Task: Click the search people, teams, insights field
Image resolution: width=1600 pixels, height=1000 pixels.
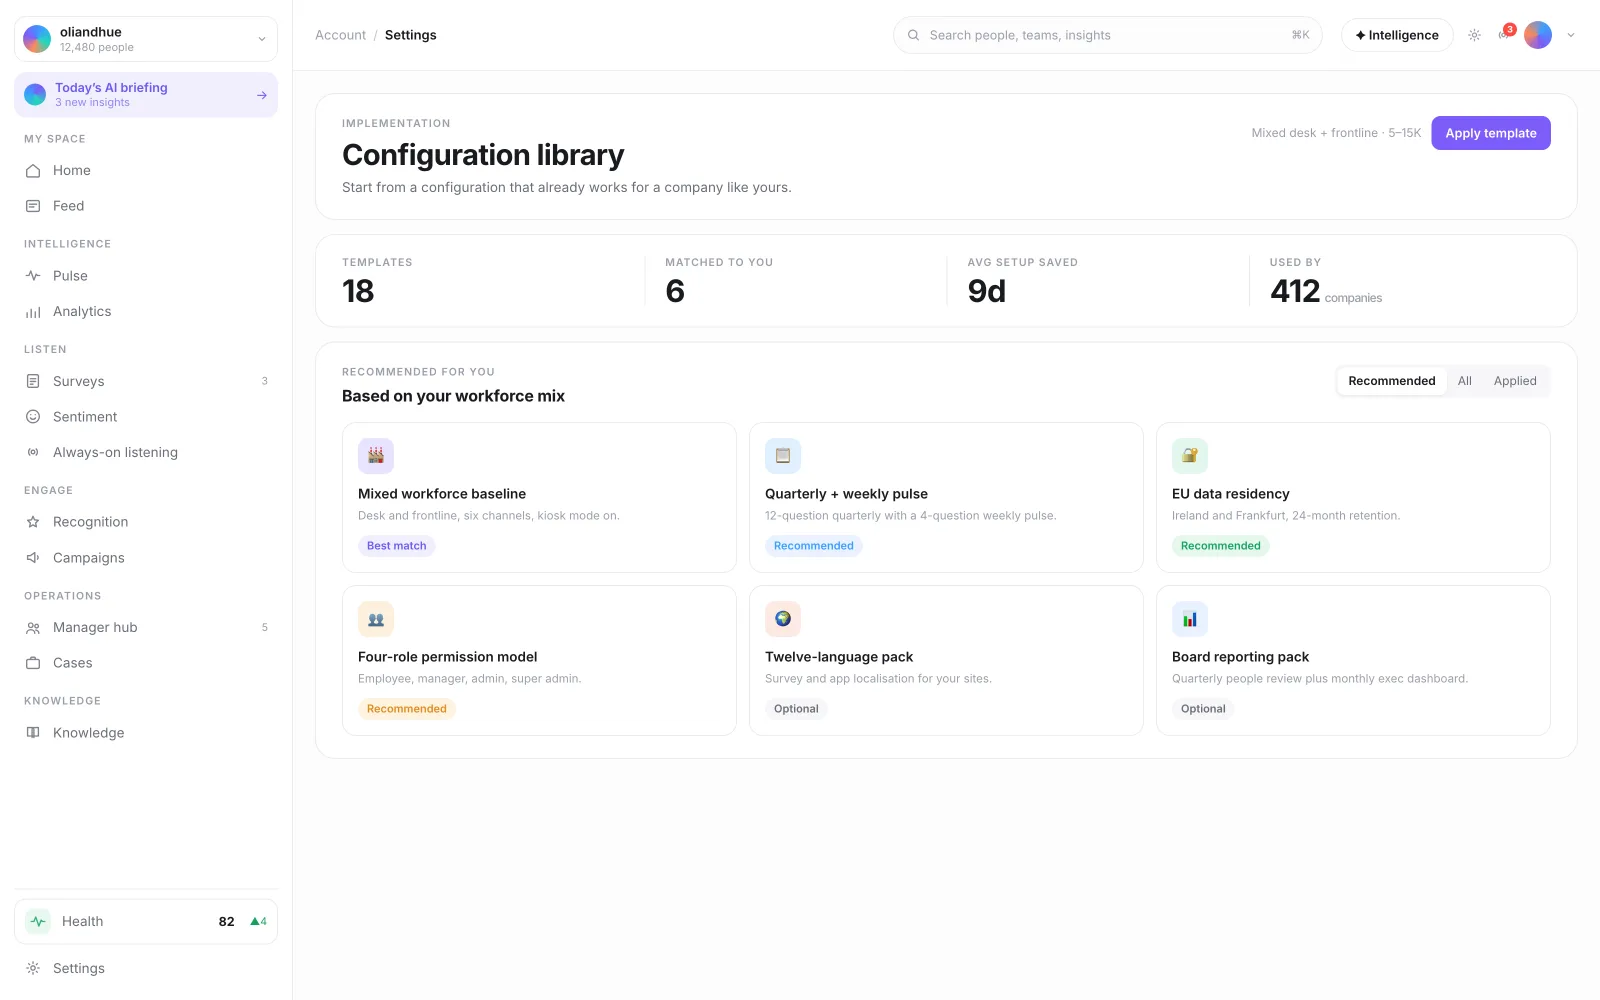Action: [x=1108, y=35]
